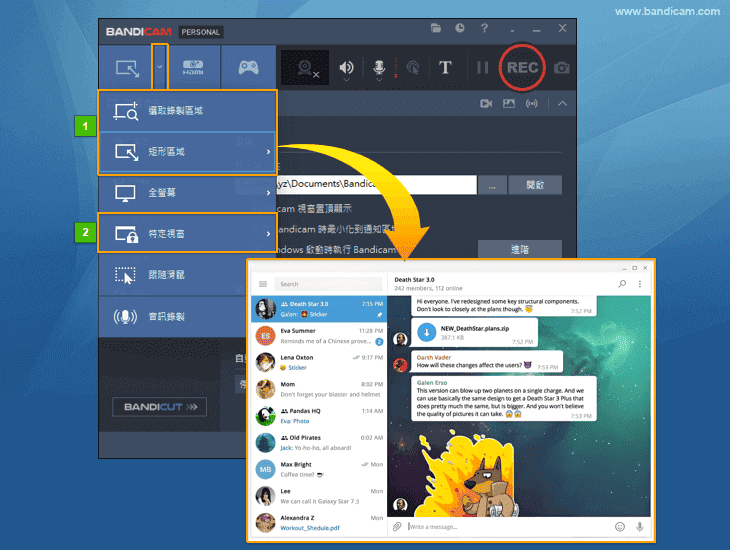Open Mom chat
Screen dimensions: 730x550
319,389
